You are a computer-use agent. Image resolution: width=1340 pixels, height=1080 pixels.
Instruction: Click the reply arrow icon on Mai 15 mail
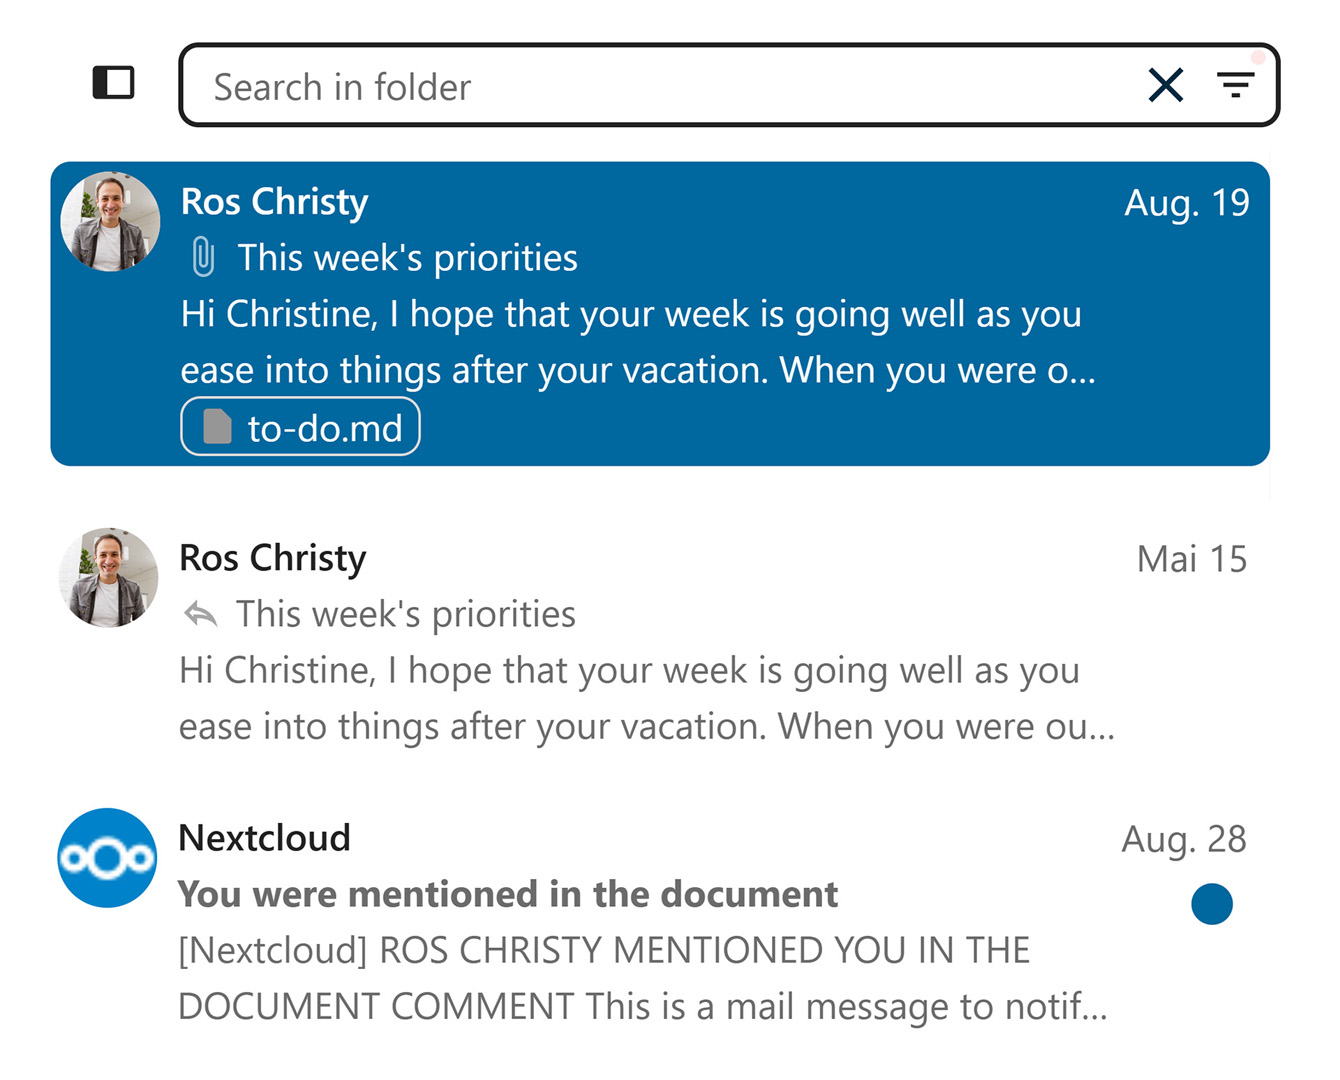click(x=201, y=614)
